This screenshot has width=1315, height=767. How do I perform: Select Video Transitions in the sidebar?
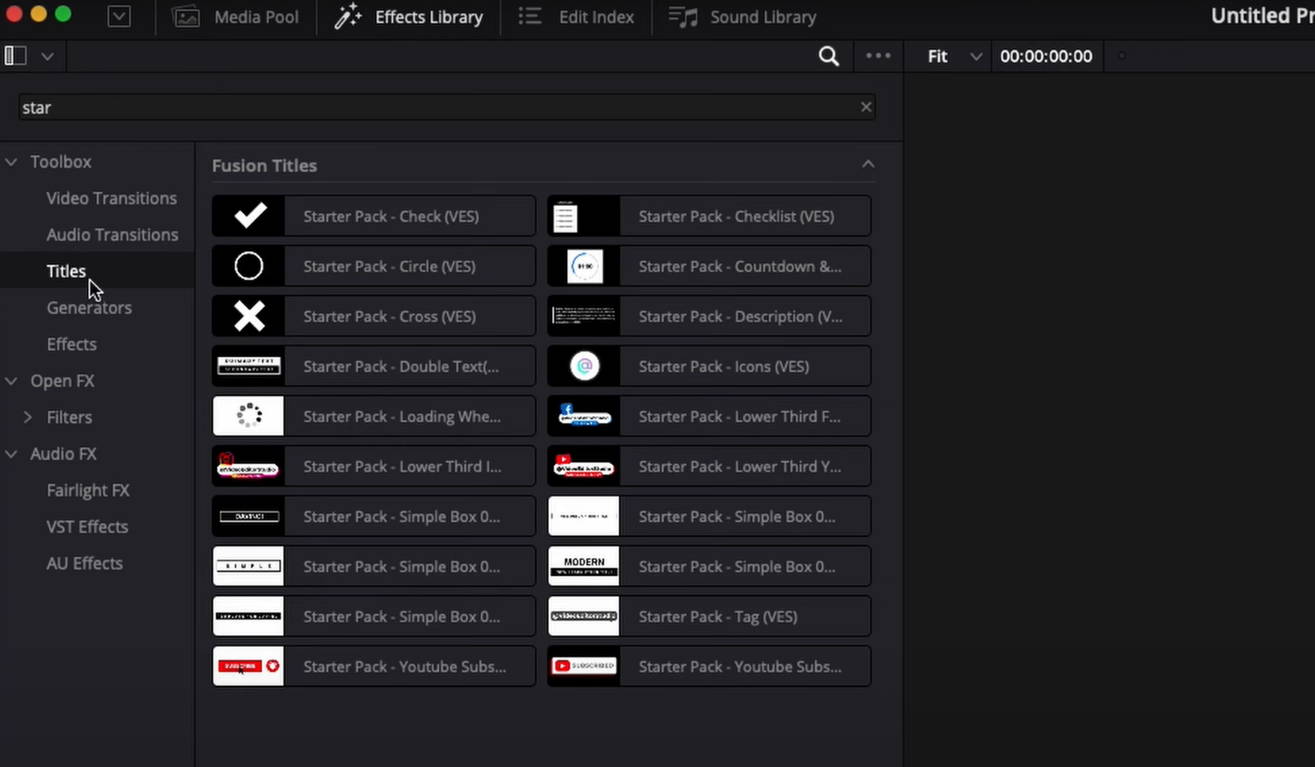(111, 198)
